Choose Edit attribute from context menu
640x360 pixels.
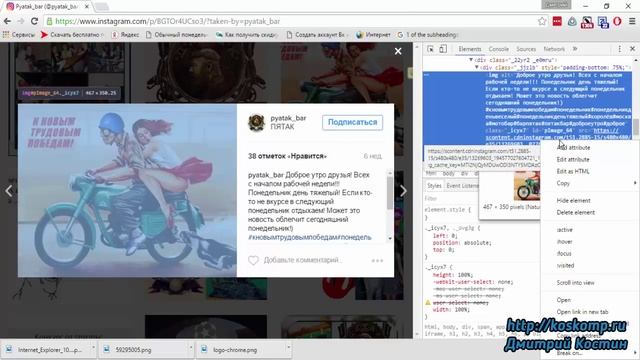coord(573,159)
